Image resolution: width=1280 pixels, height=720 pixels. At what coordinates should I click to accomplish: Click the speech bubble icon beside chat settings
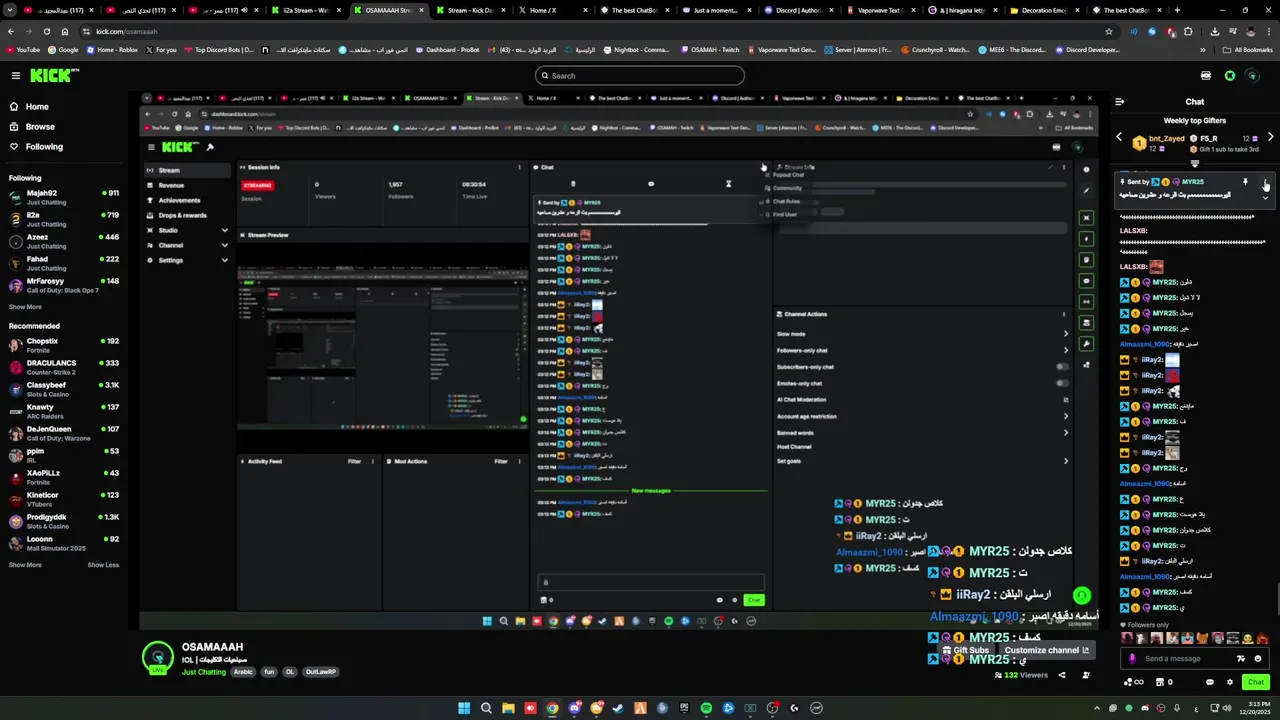coord(1209,682)
